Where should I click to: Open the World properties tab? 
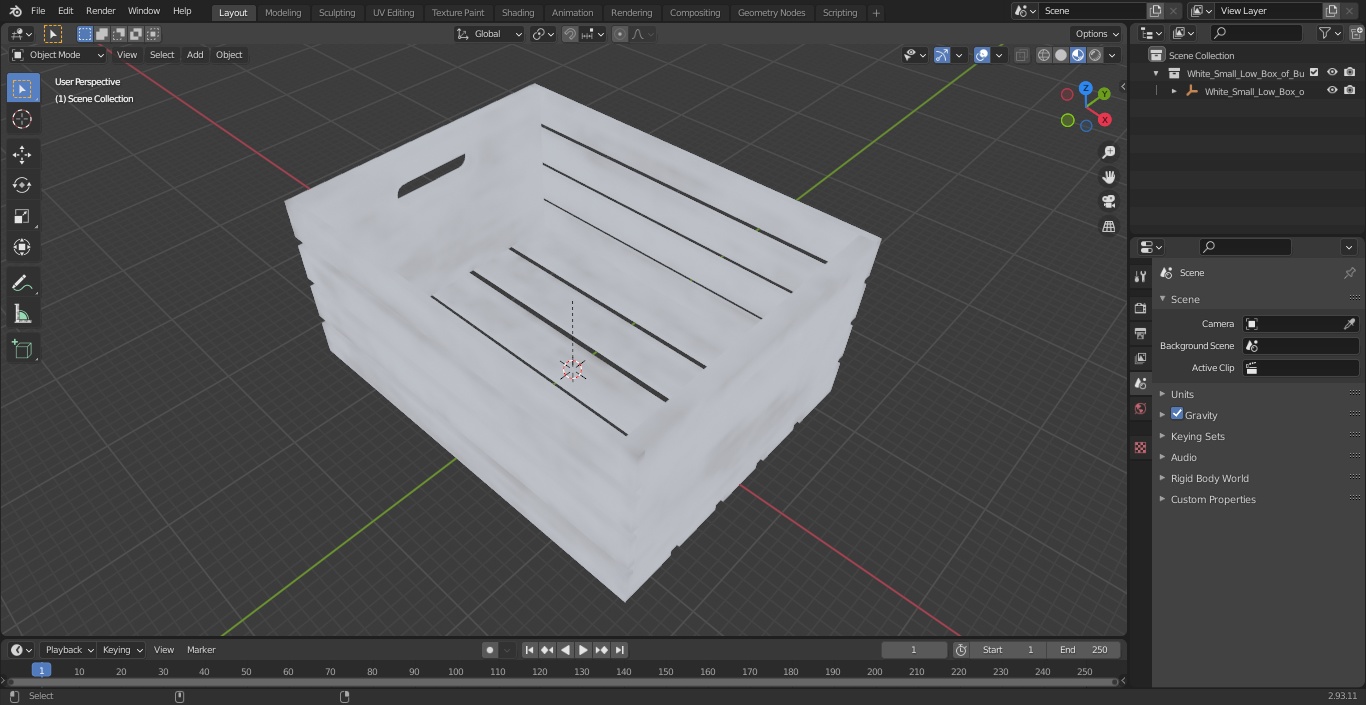click(x=1140, y=408)
